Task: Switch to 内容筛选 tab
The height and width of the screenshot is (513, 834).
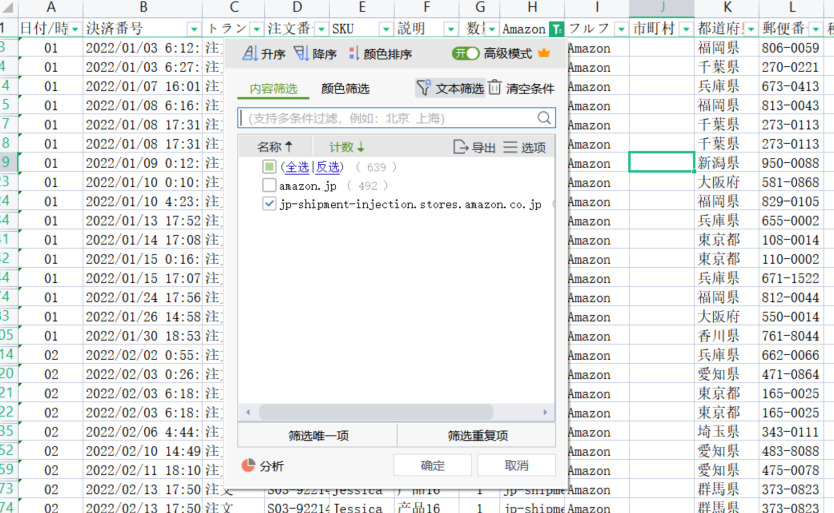Action: [273, 88]
